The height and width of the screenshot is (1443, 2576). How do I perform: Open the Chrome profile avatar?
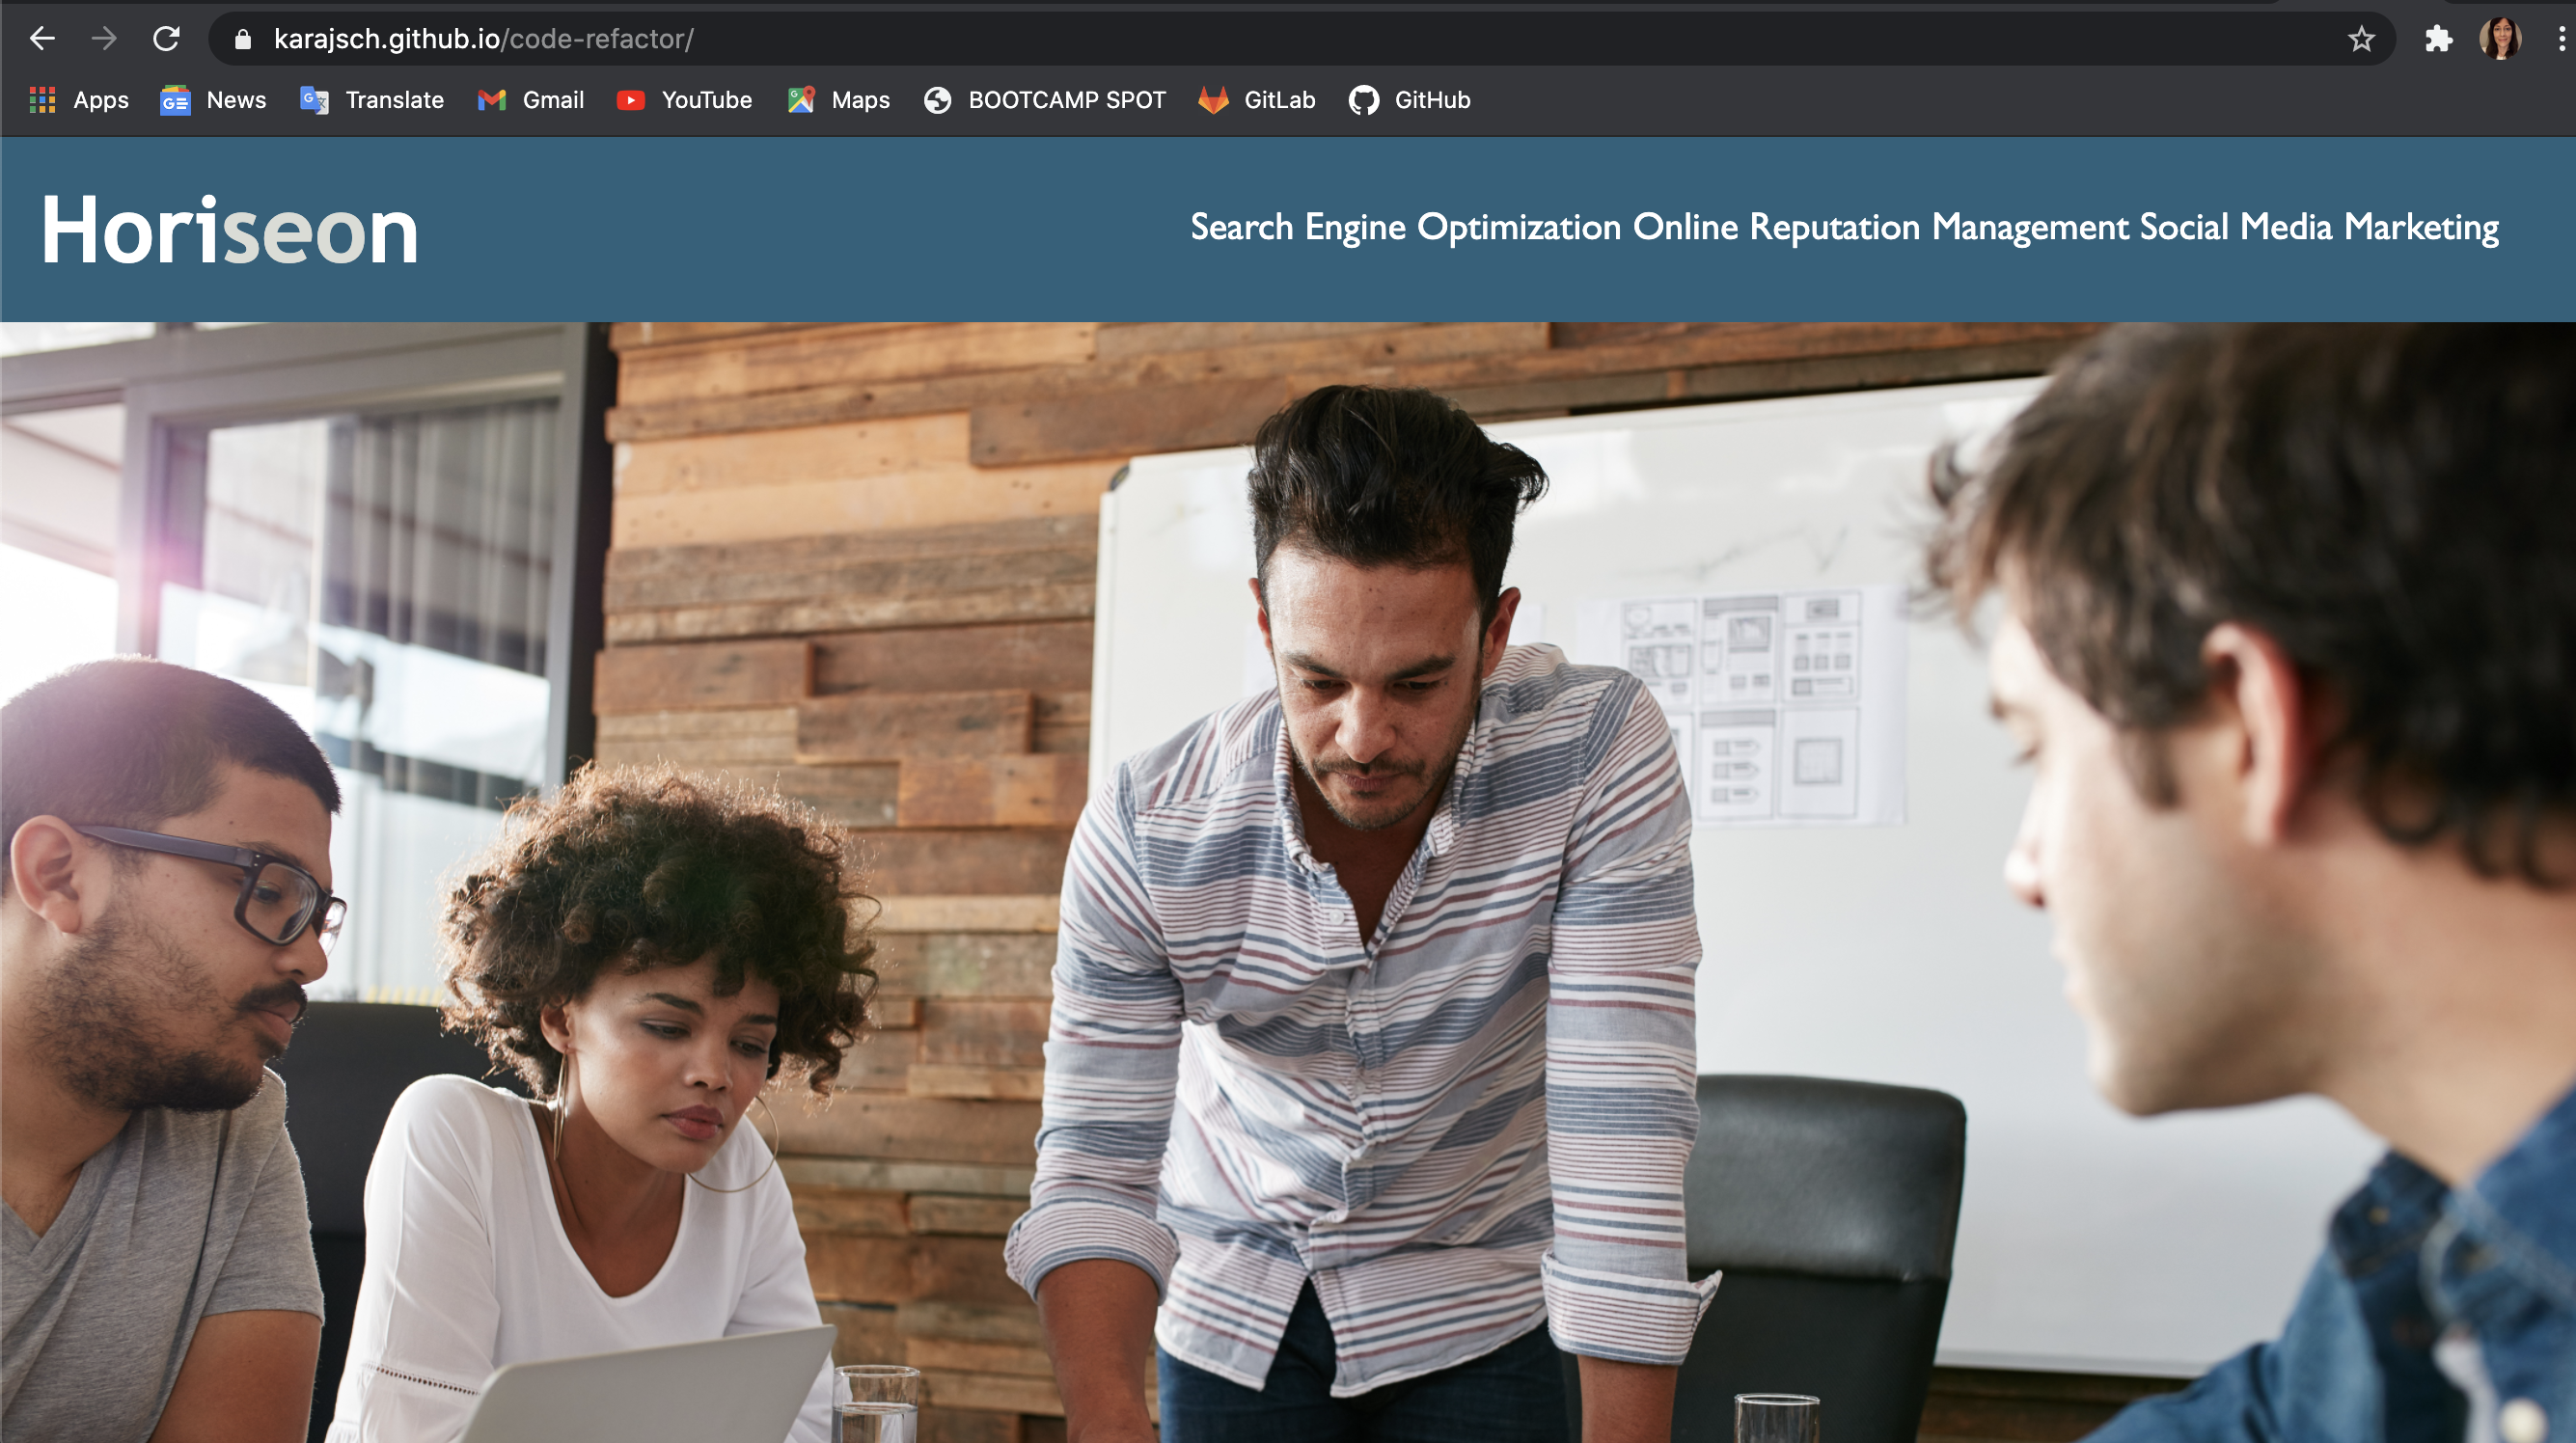click(x=2500, y=39)
